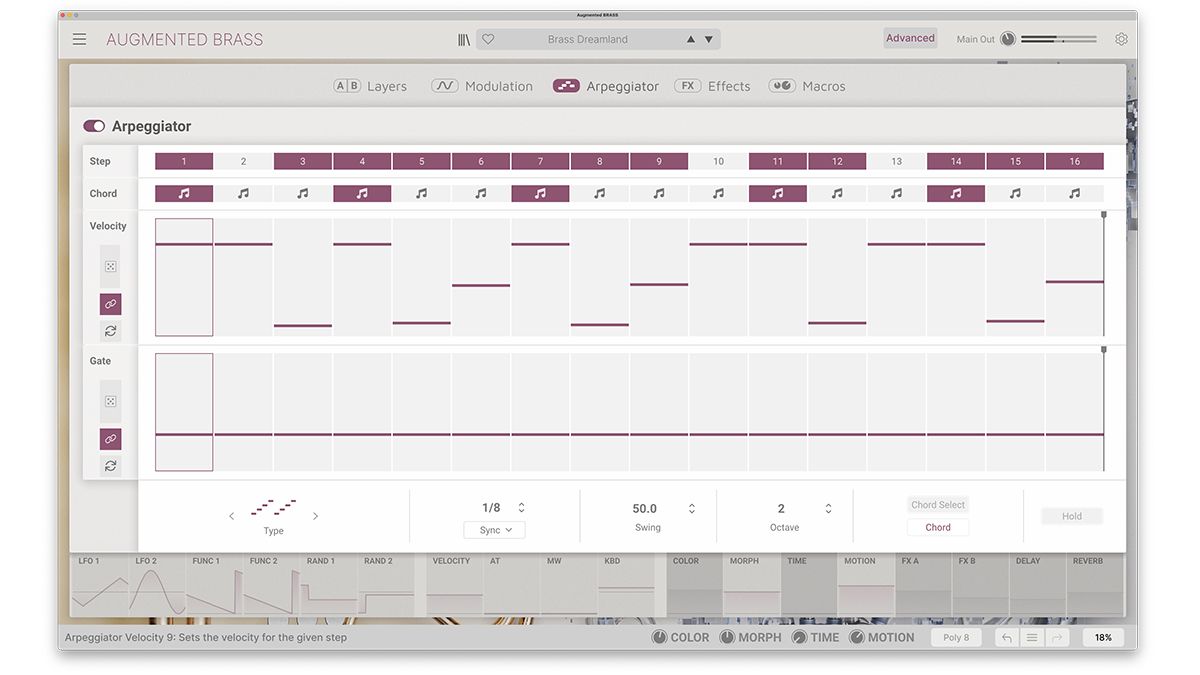Click the velocity sequence length marker
This screenshot has height=675, width=1200.
[1104, 215]
